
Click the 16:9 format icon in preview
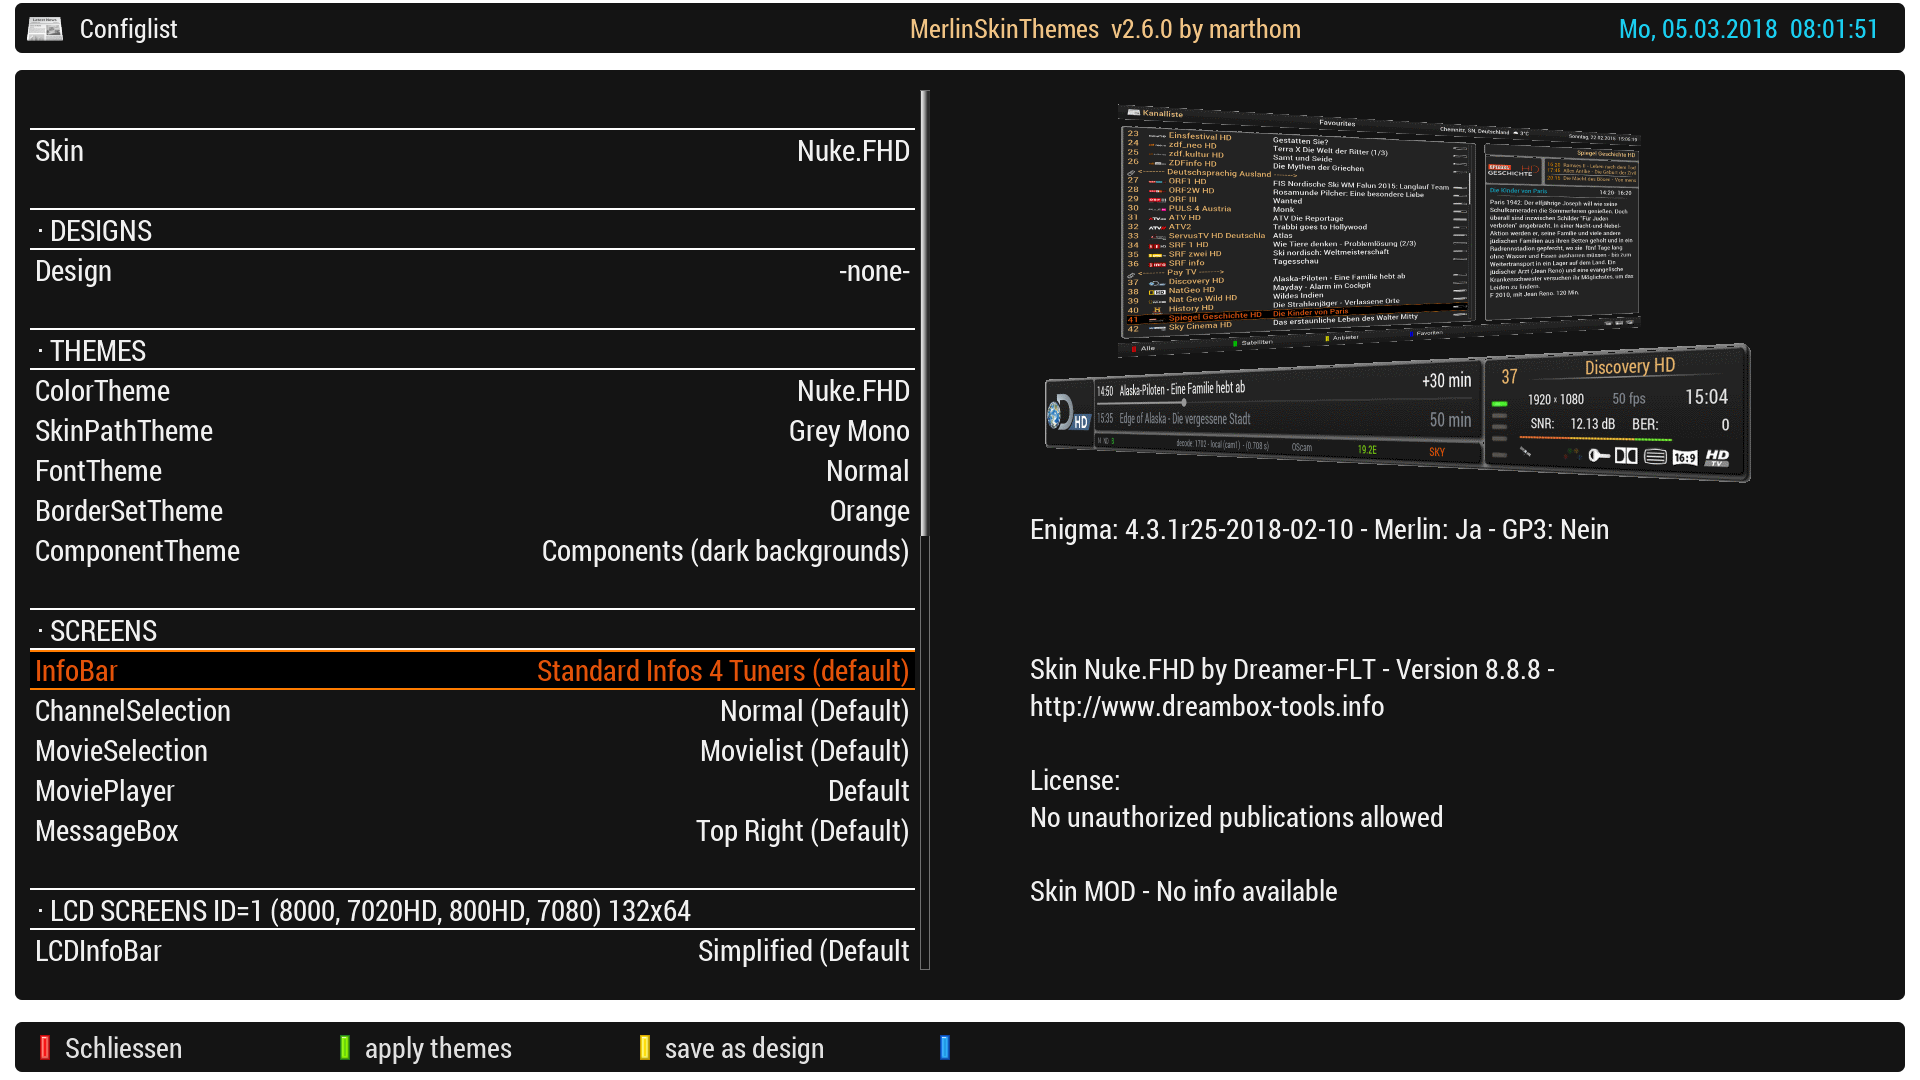click(1684, 457)
